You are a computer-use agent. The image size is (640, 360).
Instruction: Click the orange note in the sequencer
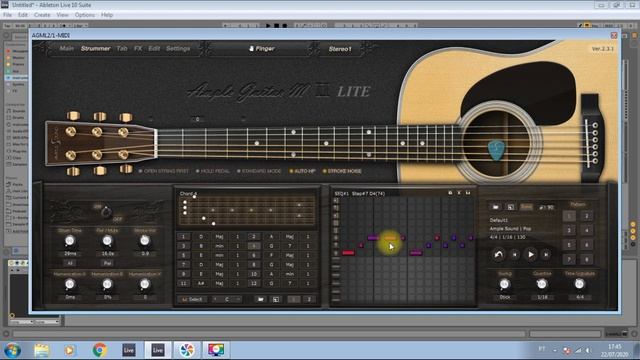point(390,238)
